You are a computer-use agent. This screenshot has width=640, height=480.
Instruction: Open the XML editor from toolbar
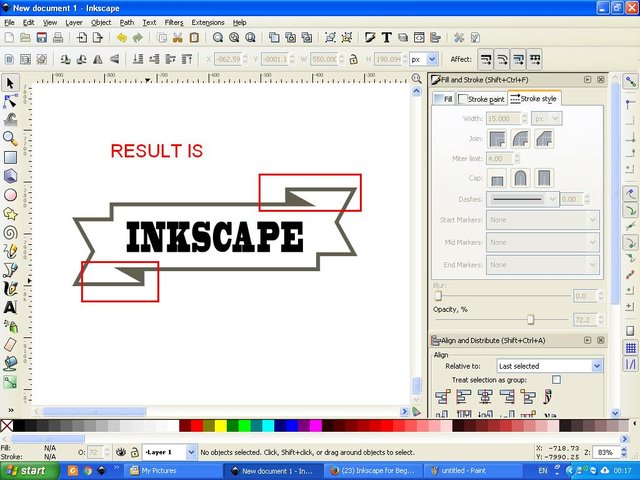(419, 38)
